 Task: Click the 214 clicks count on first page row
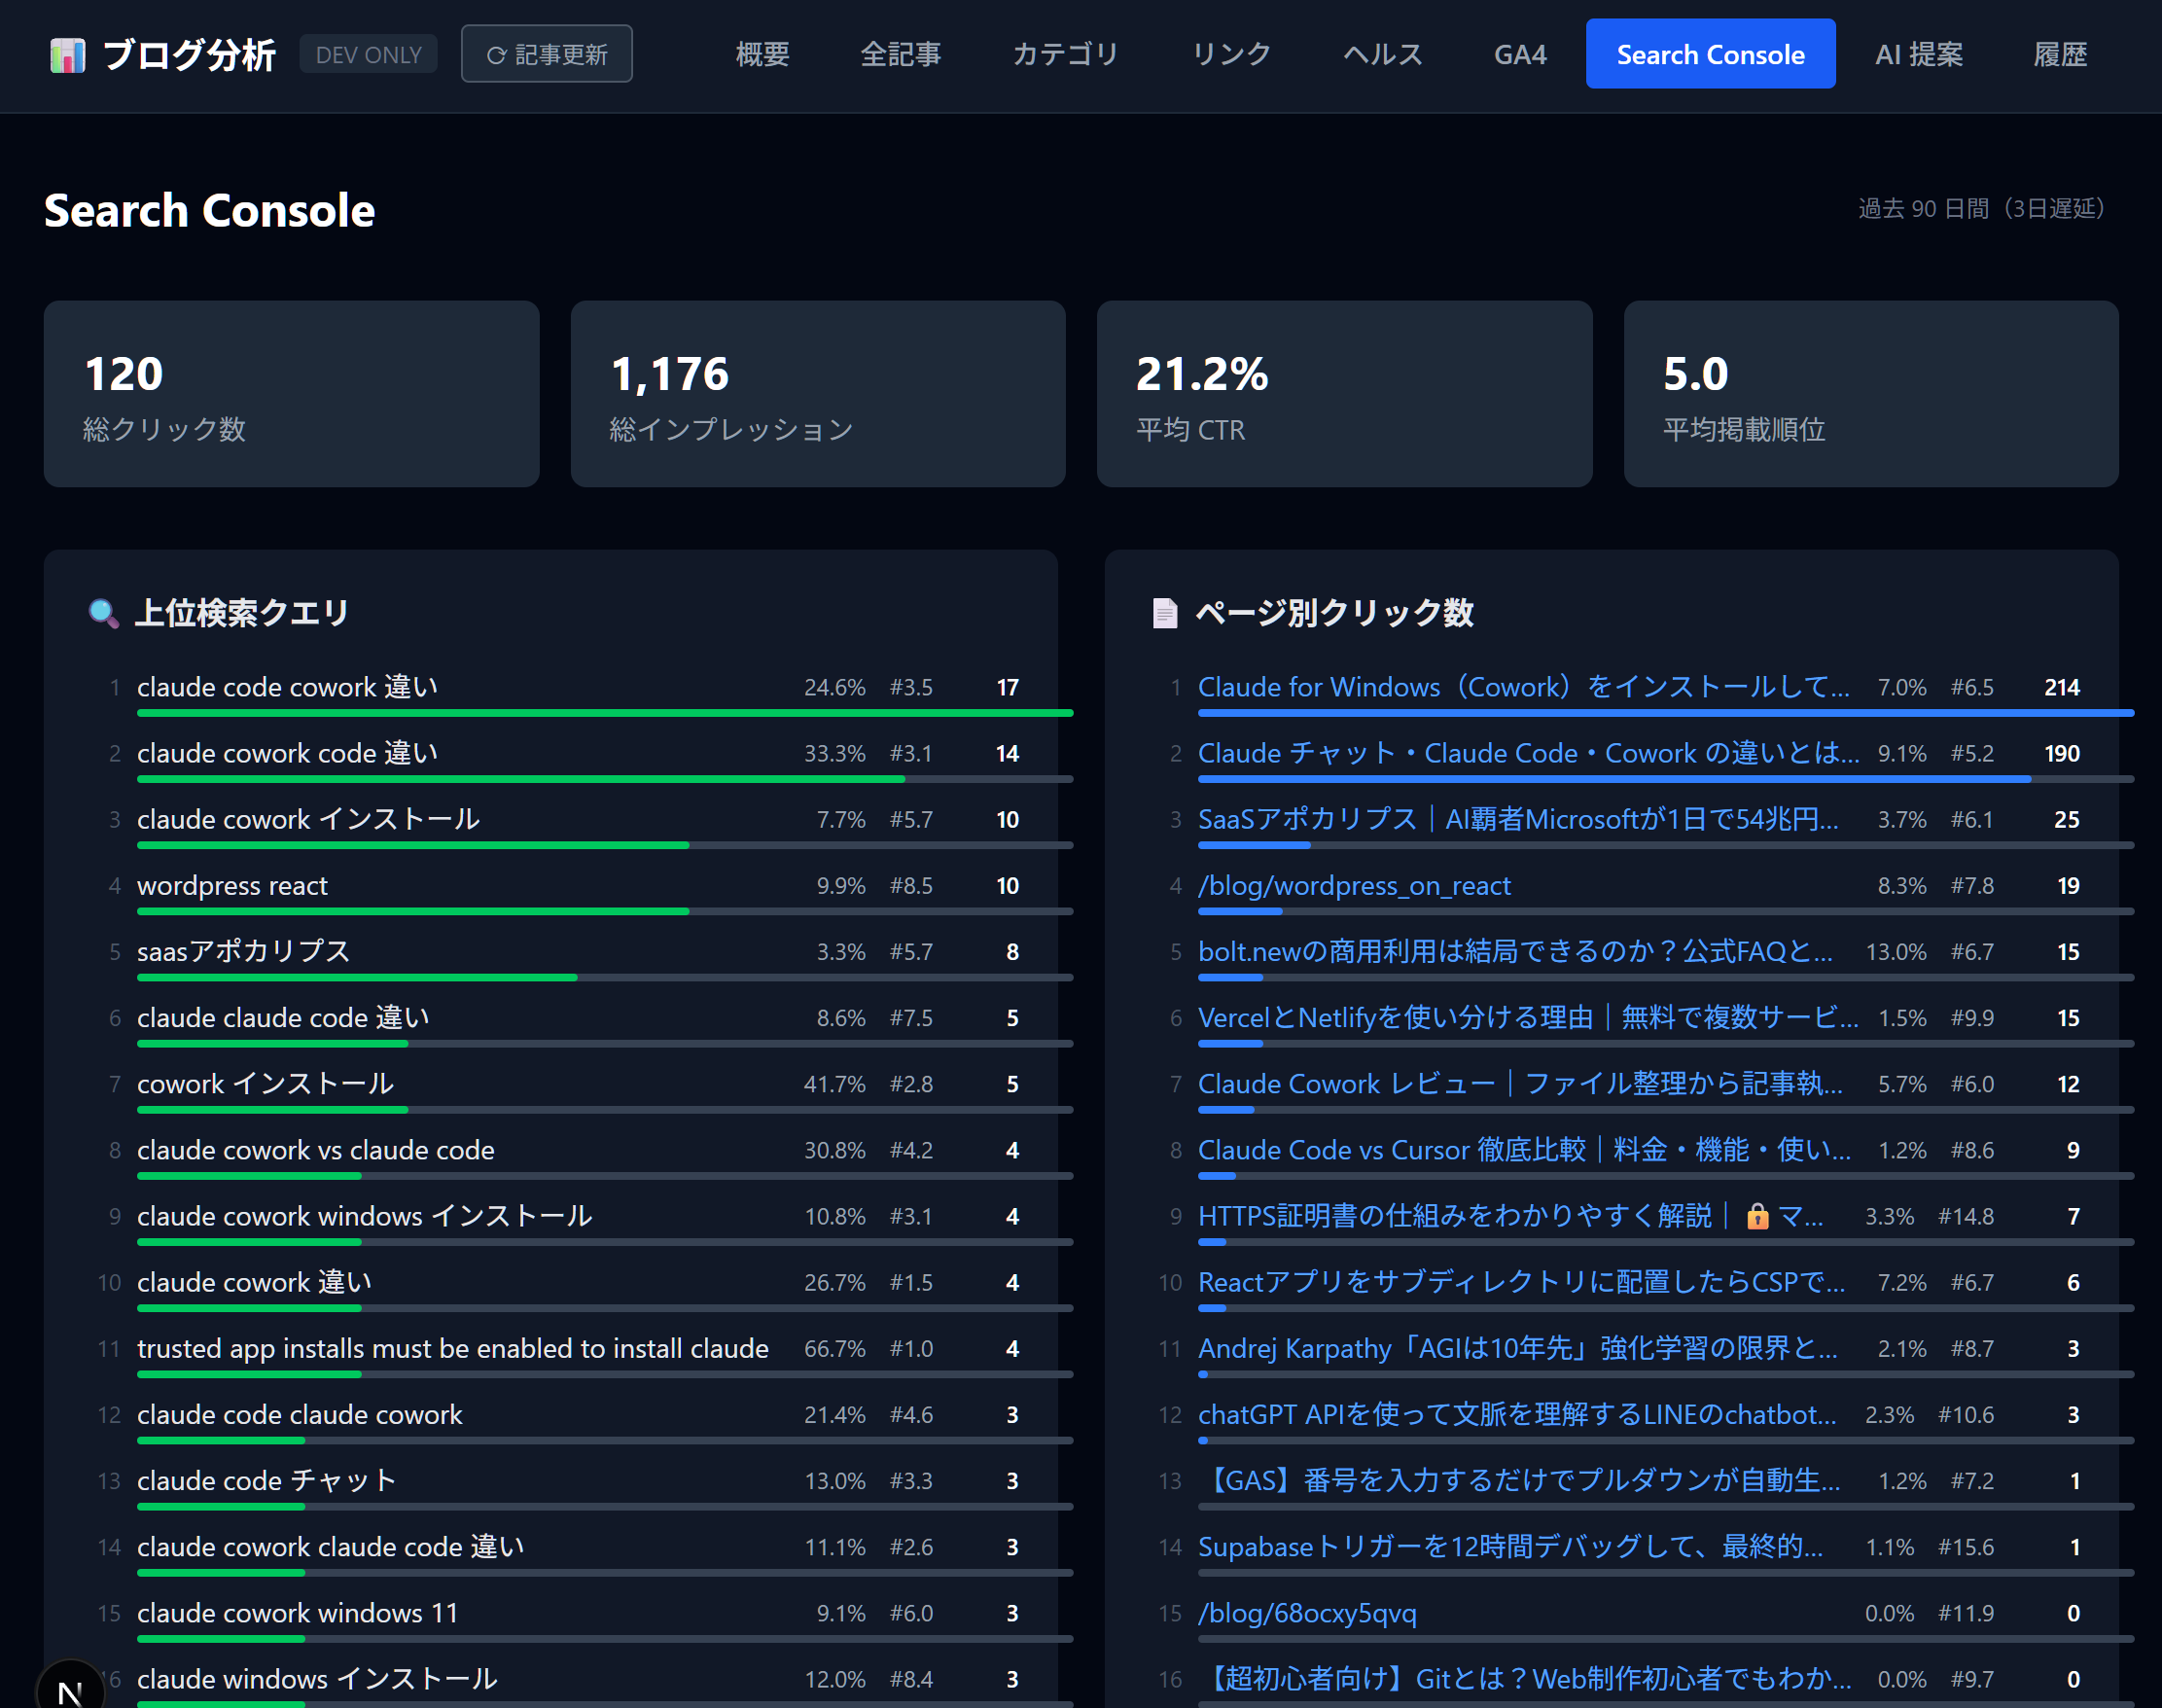point(2061,687)
